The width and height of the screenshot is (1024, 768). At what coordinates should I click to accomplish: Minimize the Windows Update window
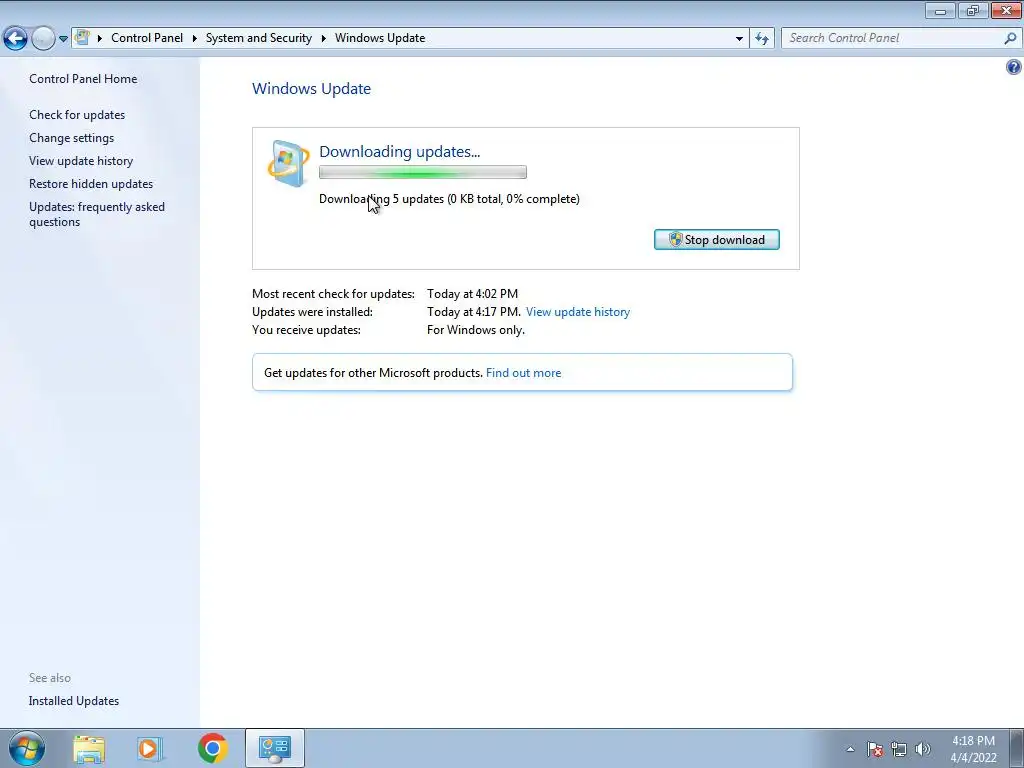coord(940,10)
